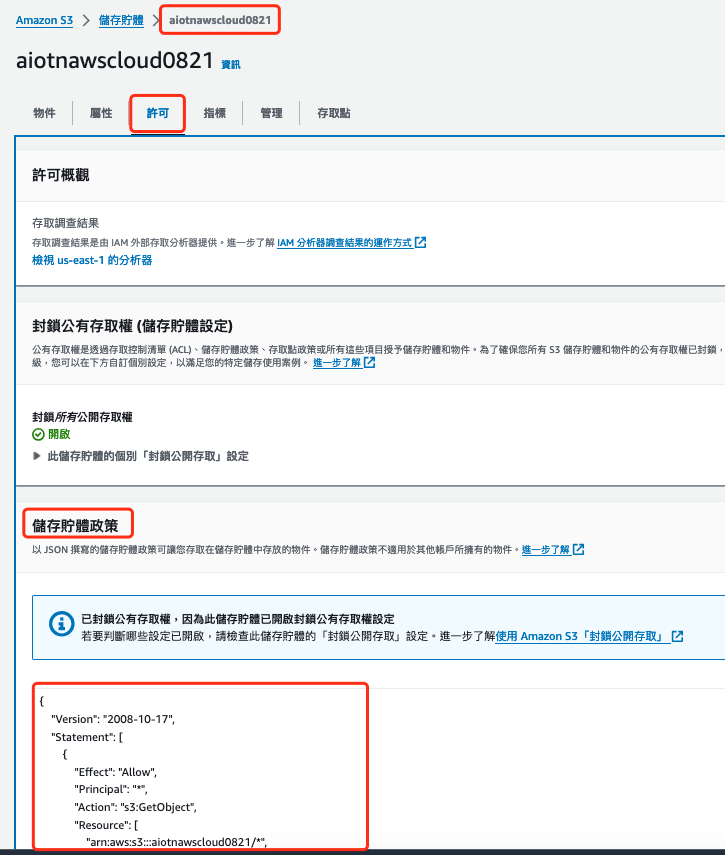Open the 指標 tab

click(x=214, y=113)
